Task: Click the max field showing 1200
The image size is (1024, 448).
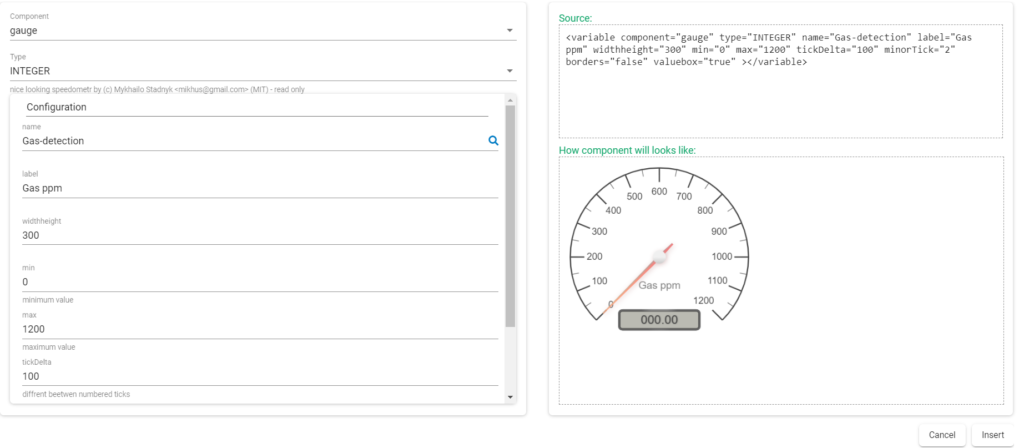Action: [x=258, y=329]
